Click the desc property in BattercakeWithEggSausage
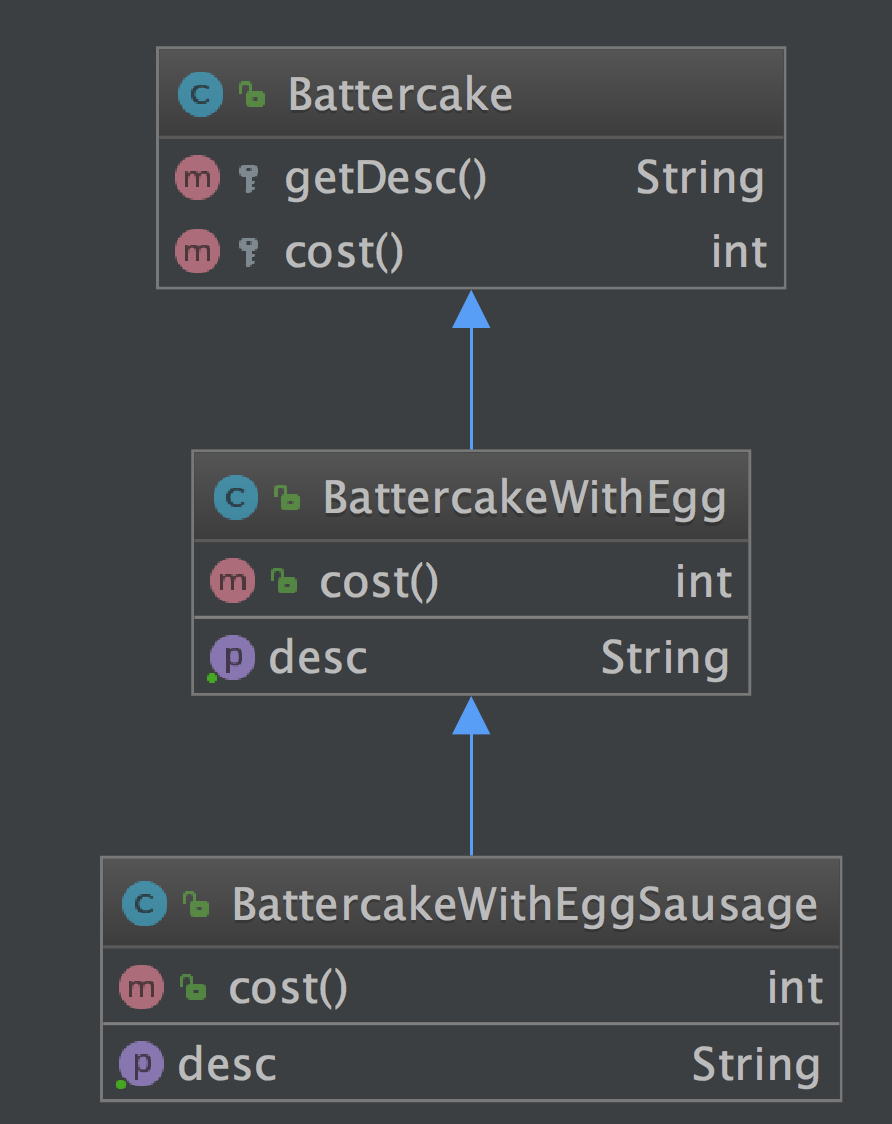The width and height of the screenshot is (892, 1124). (x=227, y=1065)
